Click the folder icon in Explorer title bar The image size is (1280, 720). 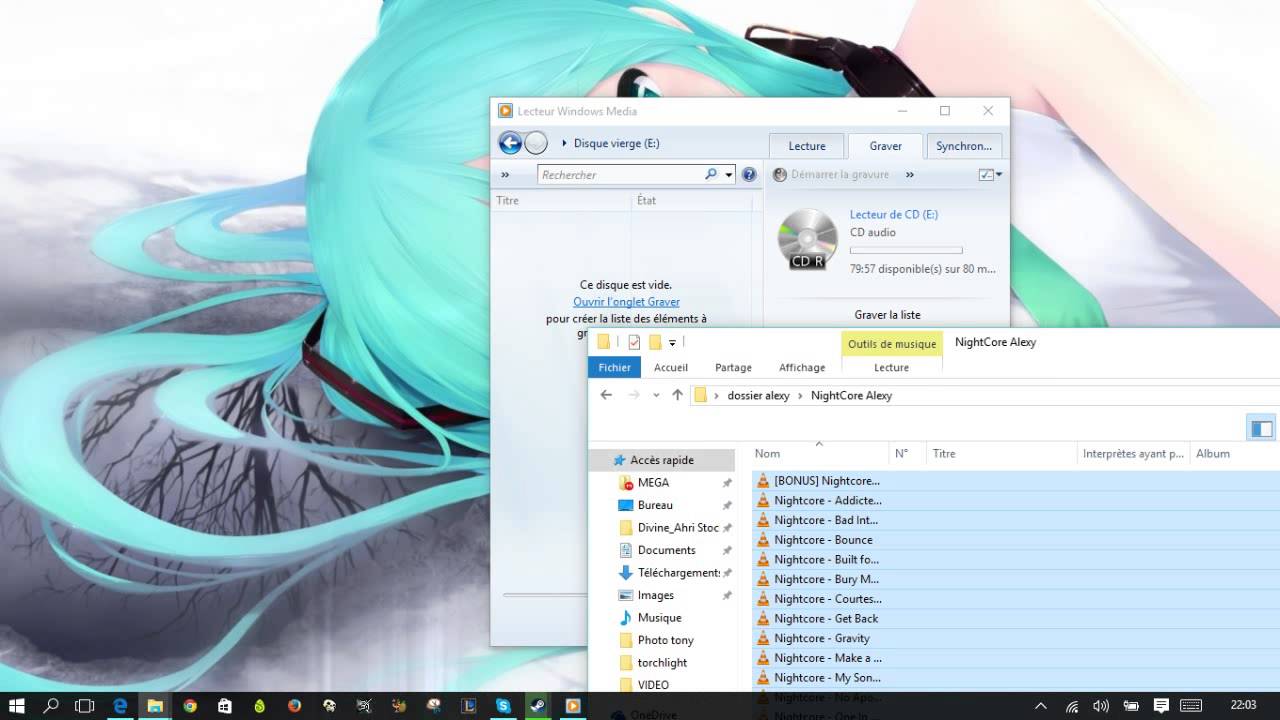[604, 342]
